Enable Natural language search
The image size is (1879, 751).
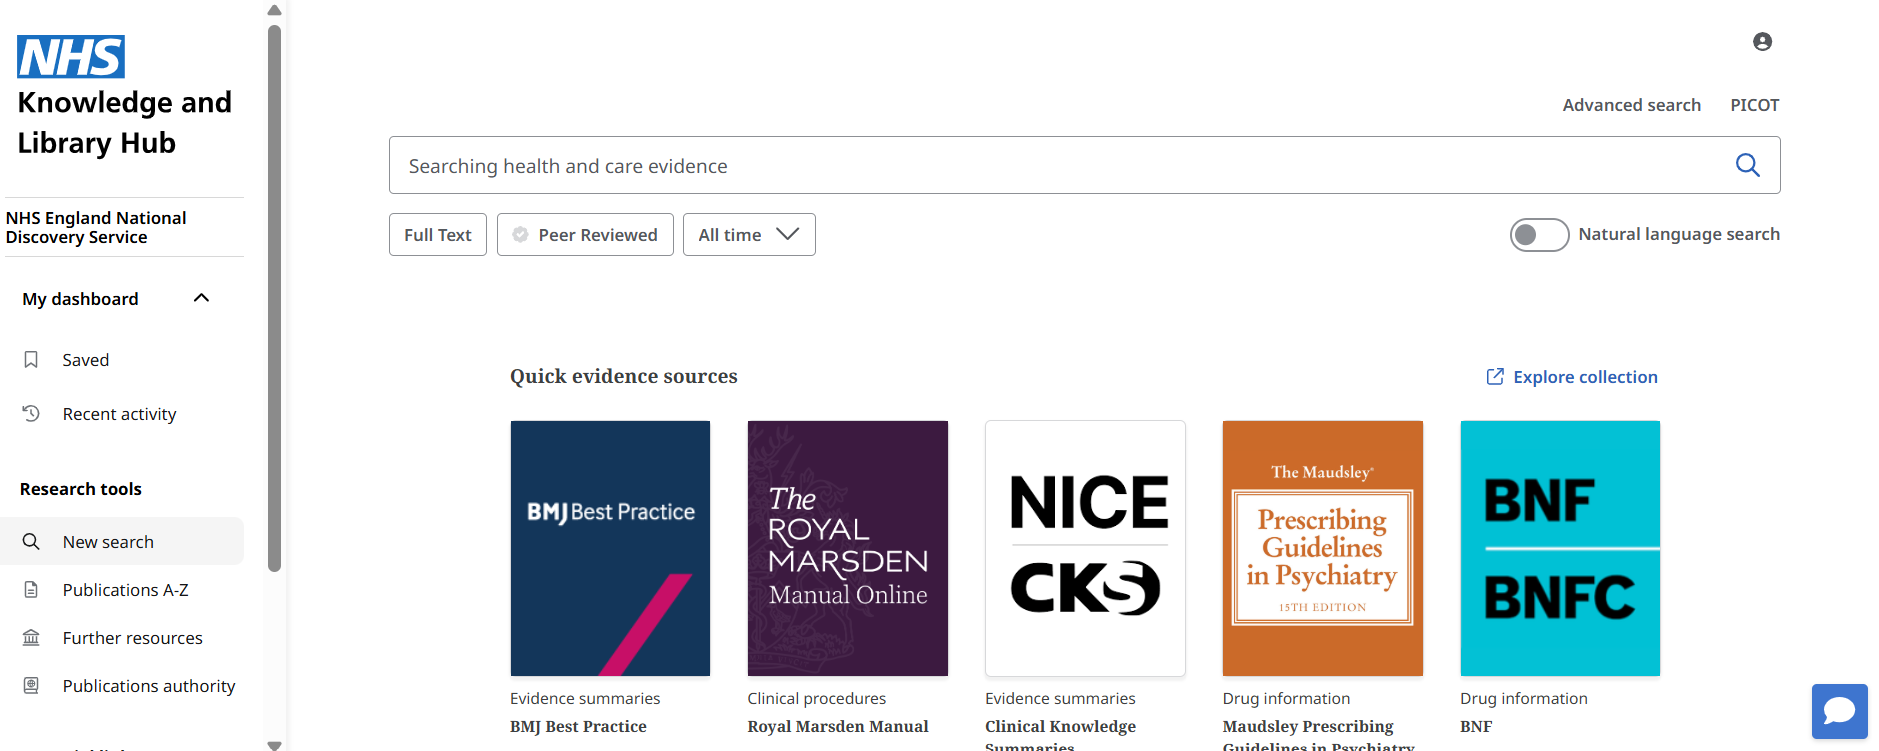[1538, 234]
